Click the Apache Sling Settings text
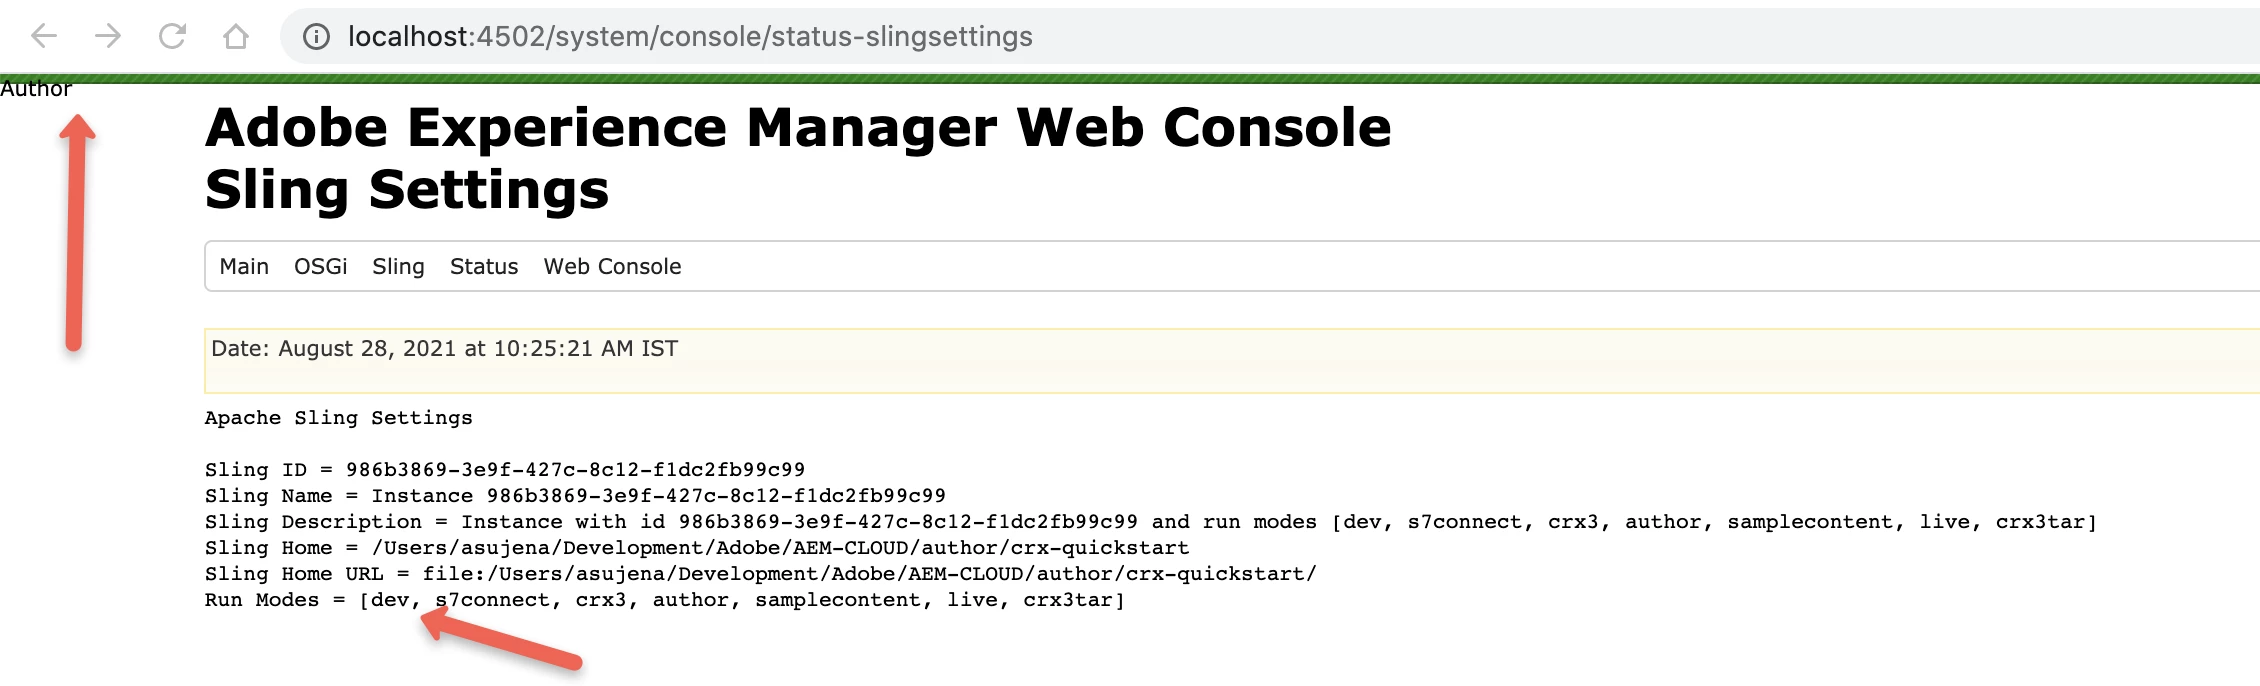 point(338,418)
